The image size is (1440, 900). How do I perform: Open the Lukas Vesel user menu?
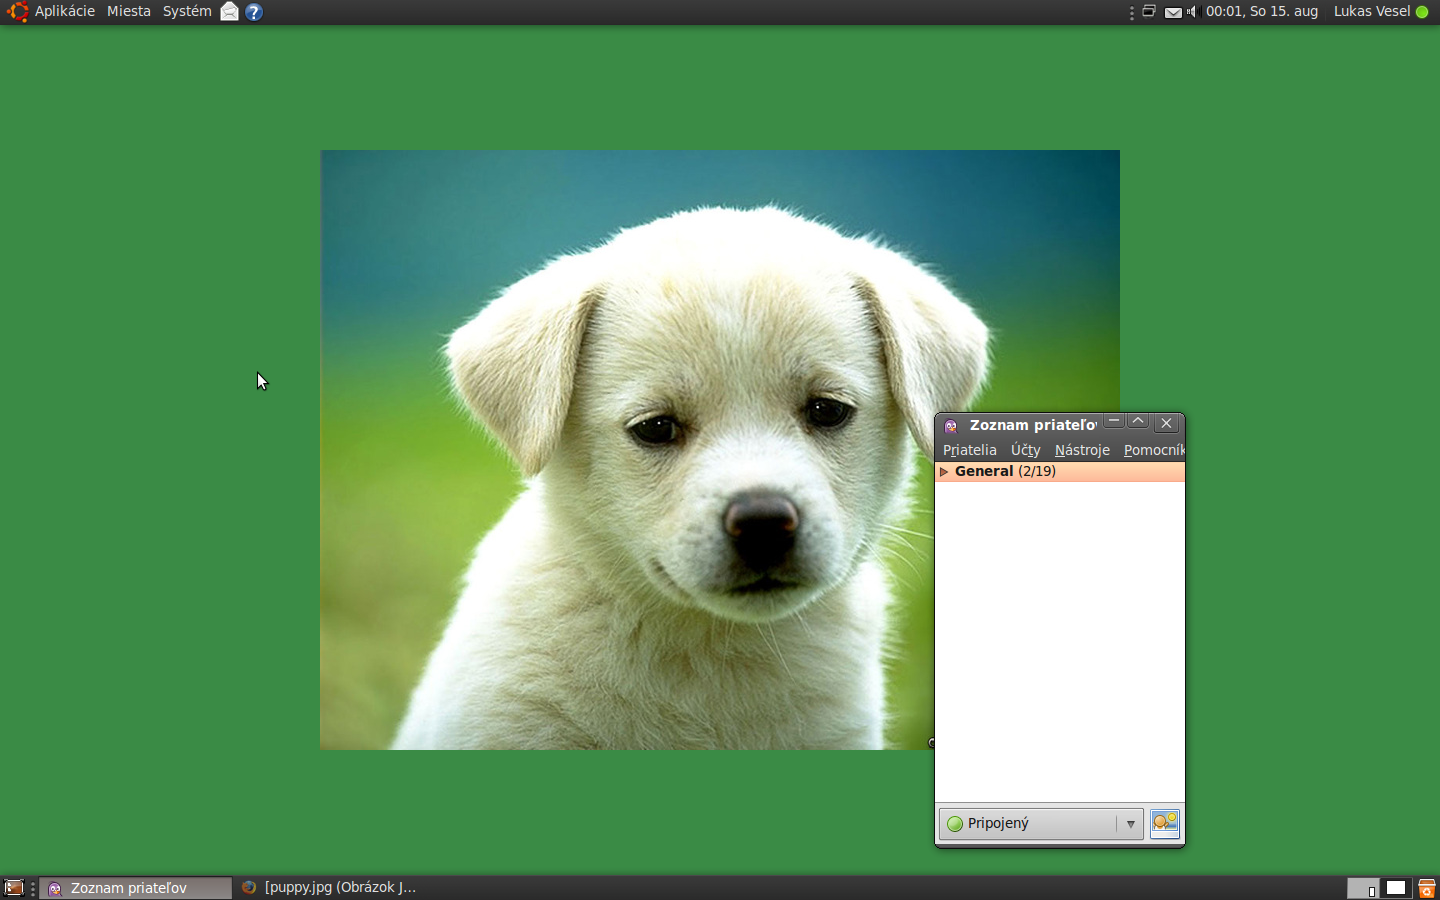[x=1372, y=12]
